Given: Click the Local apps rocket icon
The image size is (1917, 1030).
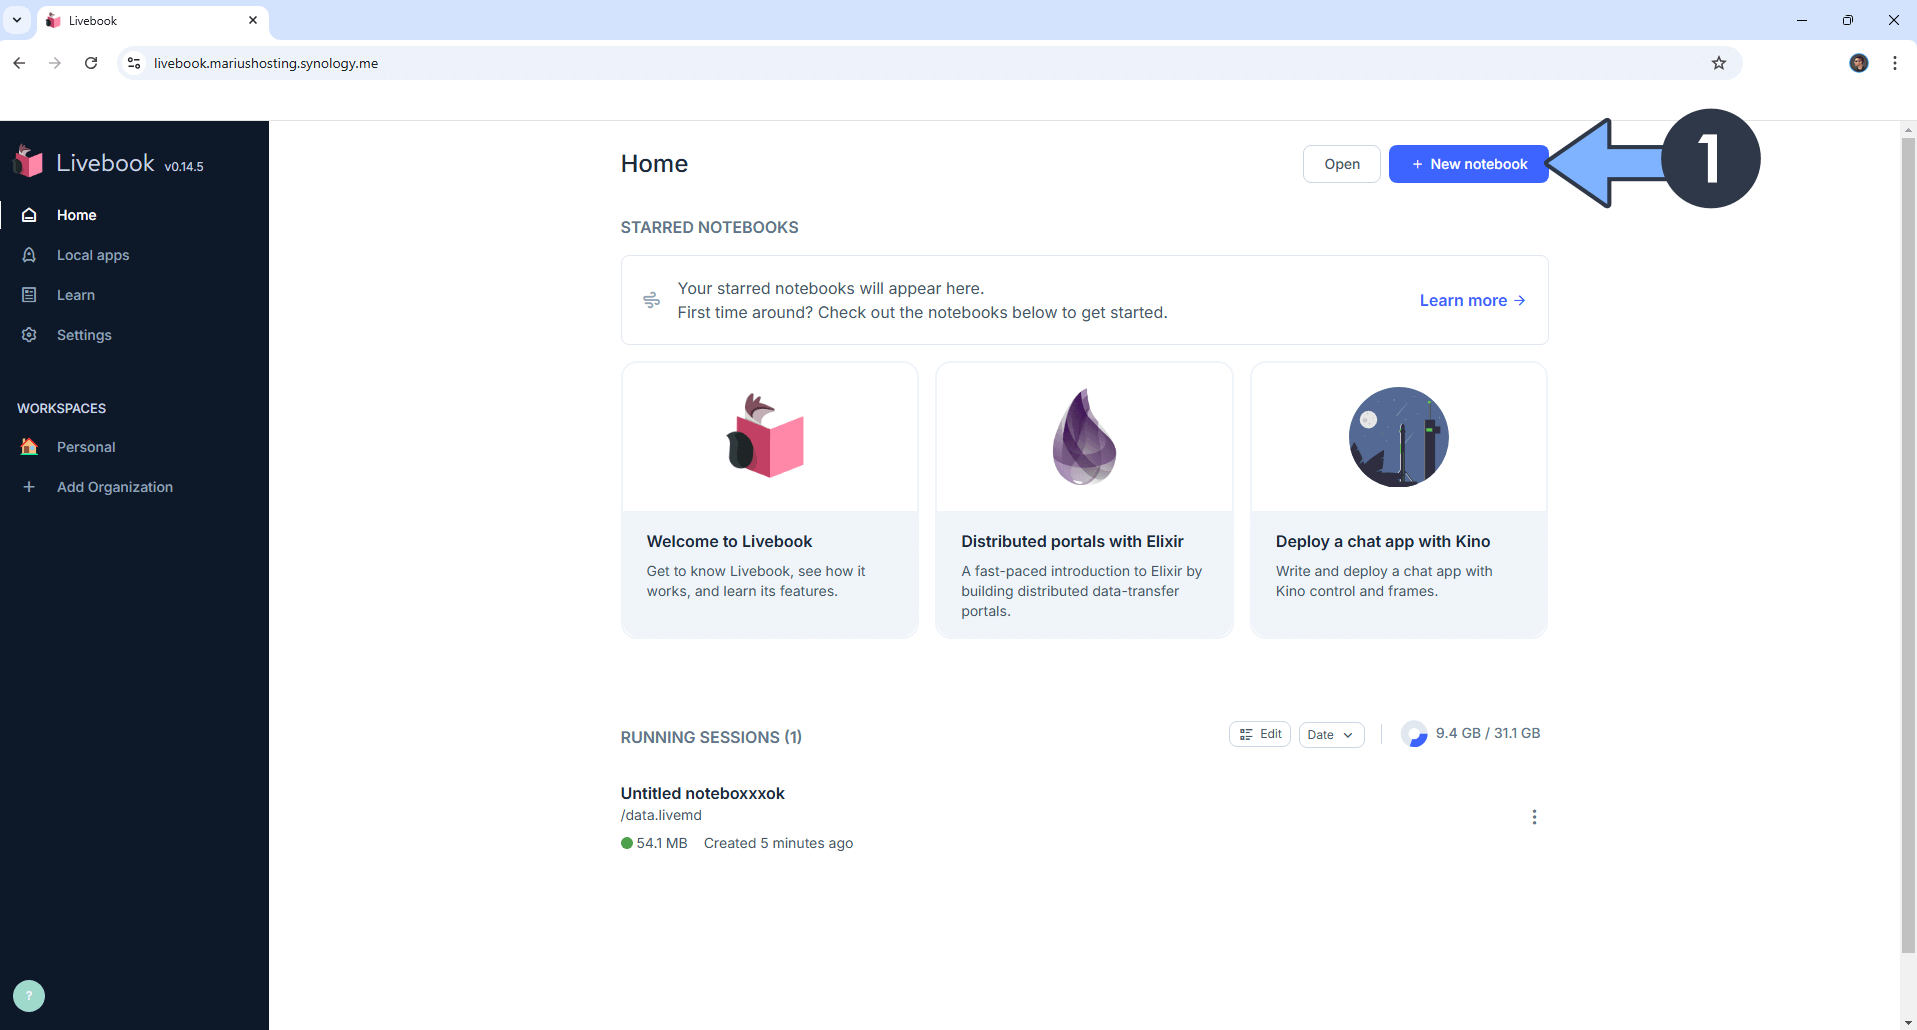Looking at the screenshot, I should [x=29, y=255].
